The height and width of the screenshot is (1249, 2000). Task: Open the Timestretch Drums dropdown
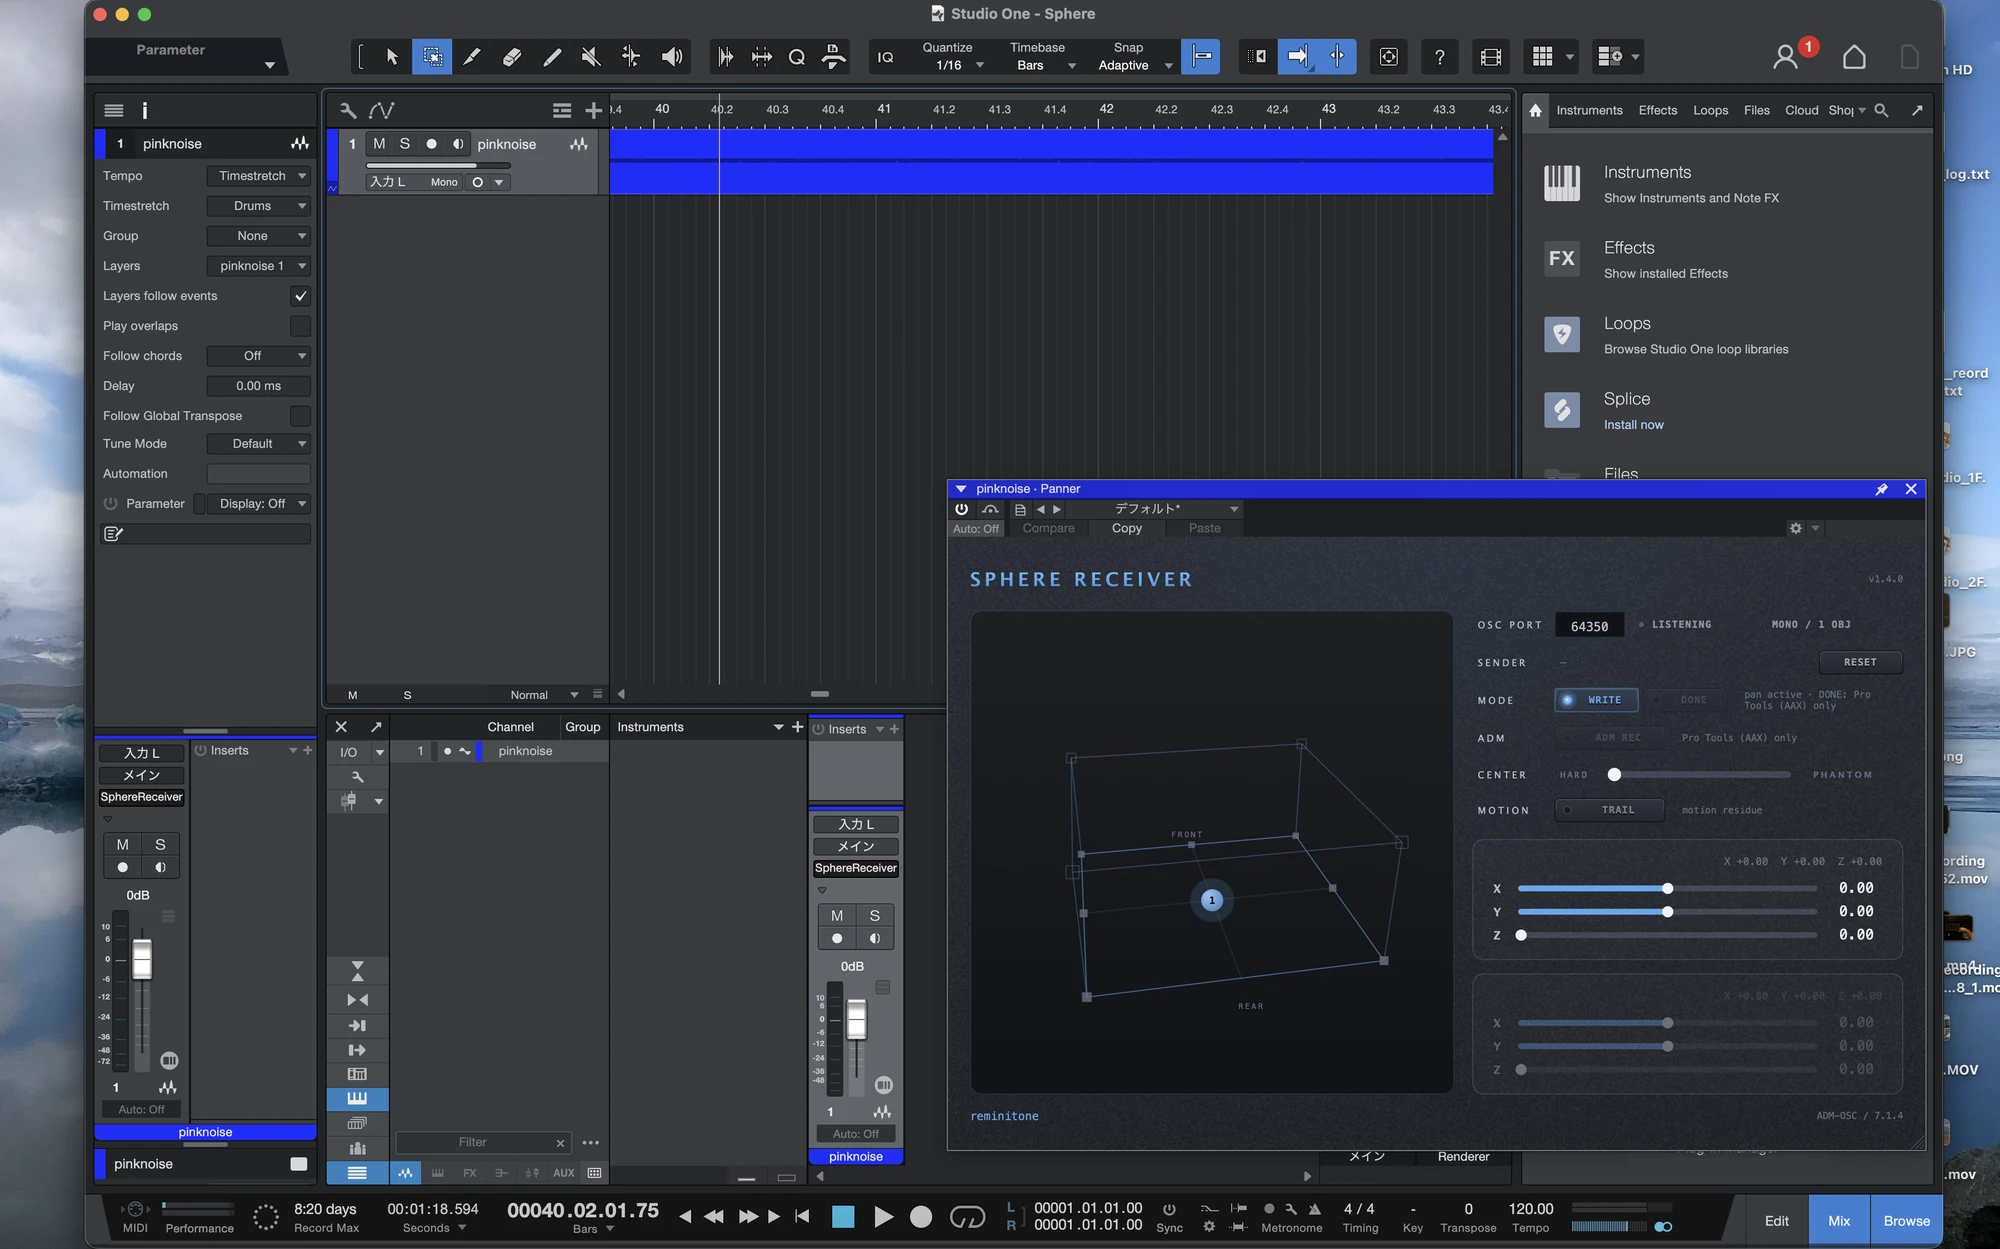point(258,206)
